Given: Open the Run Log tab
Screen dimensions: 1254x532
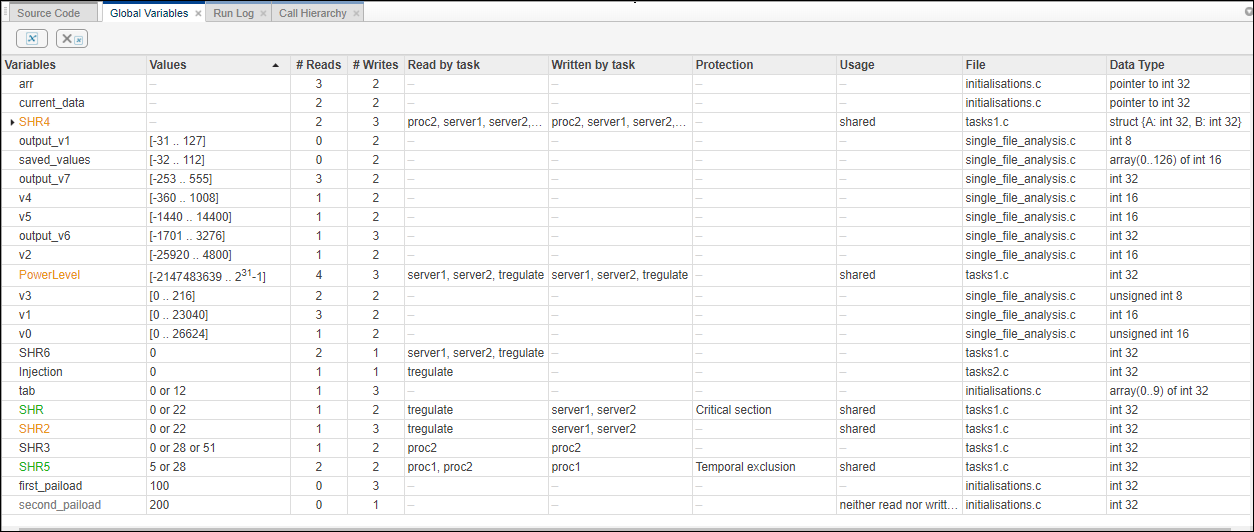Looking at the screenshot, I should coord(233,13).
